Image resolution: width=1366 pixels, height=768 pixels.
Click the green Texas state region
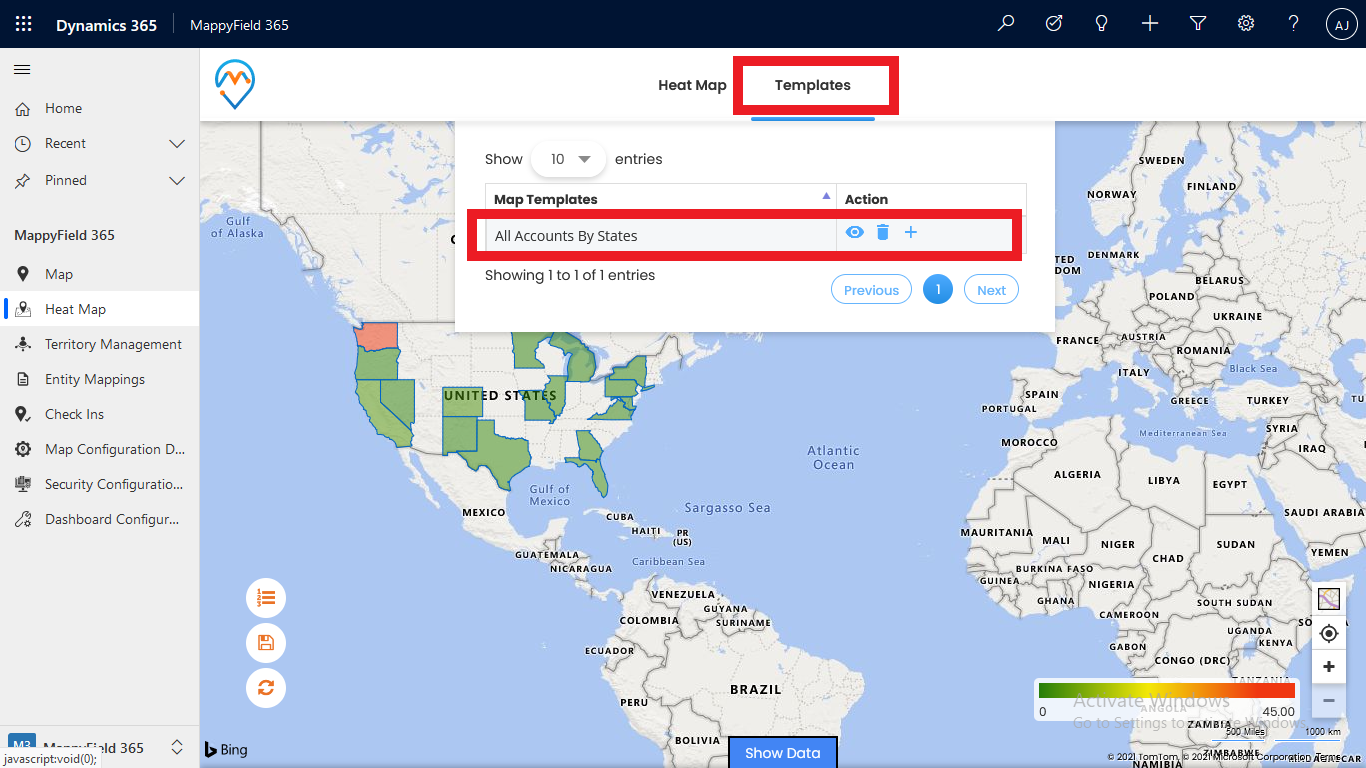pyautogui.click(x=500, y=455)
